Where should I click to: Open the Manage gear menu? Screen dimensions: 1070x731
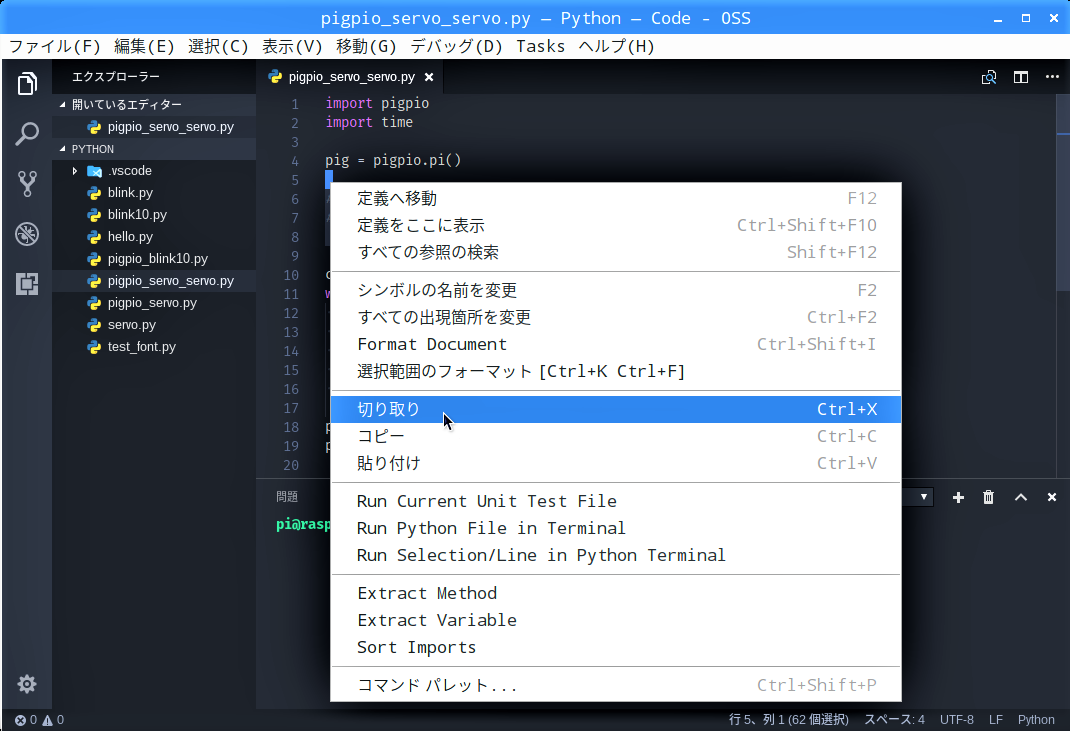pos(27,684)
